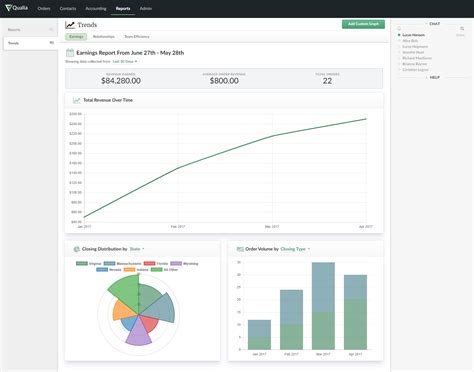Click the Trends line-chart header icon
The height and width of the screenshot is (372, 474).
click(x=70, y=25)
